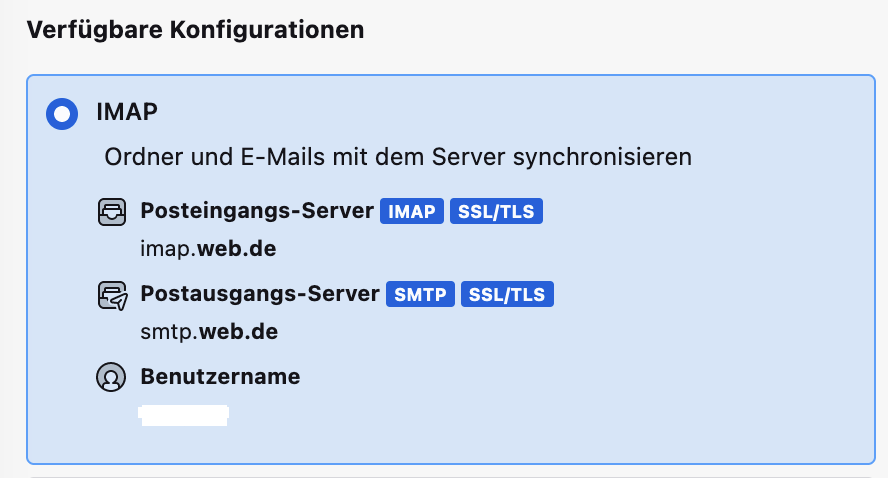Click the "Ordner und E-Mails" description text
This screenshot has height=478, width=888.
[398, 157]
